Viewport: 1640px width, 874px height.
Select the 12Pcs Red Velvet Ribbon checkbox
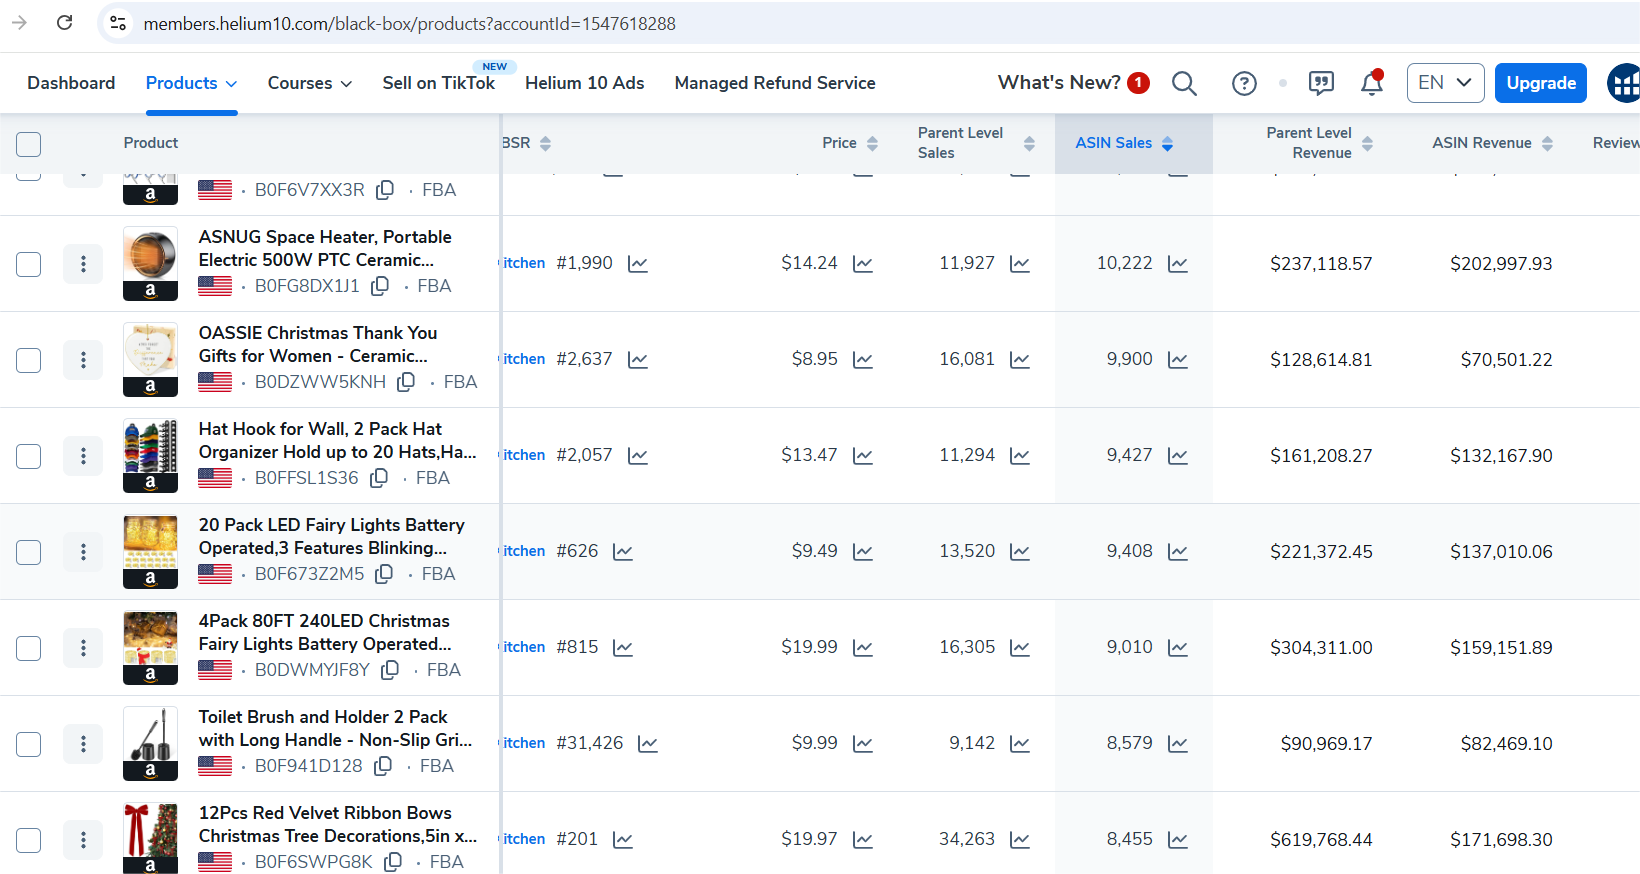(29, 840)
